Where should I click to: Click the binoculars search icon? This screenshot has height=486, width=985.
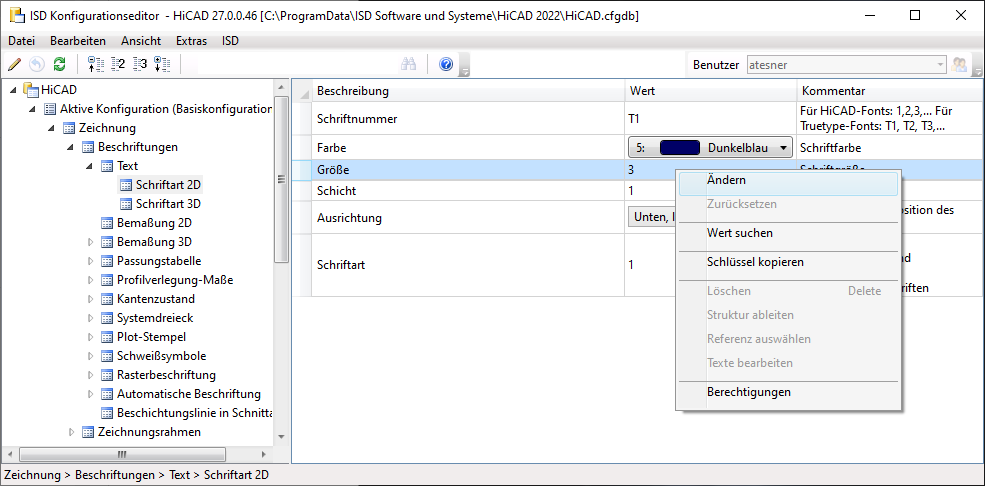tap(410, 64)
